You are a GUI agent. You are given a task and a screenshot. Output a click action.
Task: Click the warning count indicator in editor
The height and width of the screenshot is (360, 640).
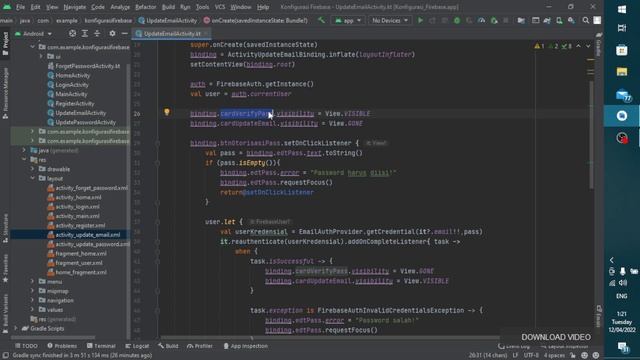click(539, 46)
